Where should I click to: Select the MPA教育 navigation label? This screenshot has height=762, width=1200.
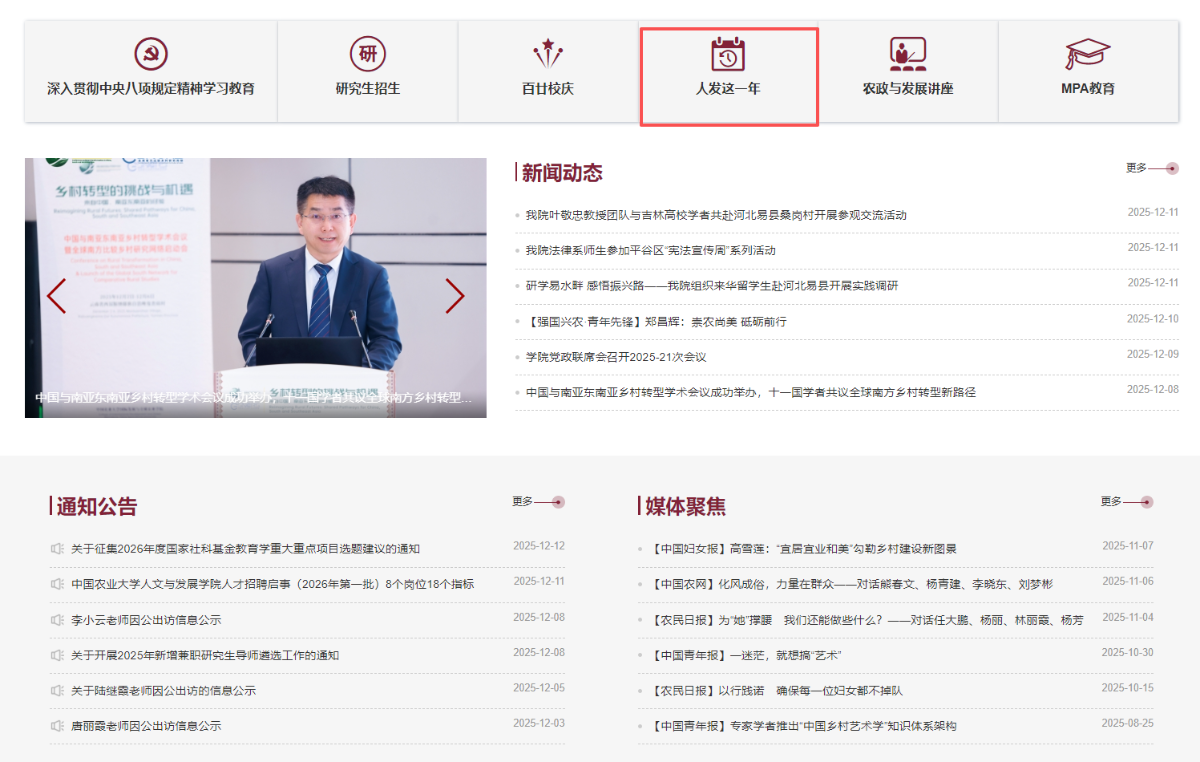pos(1087,89)
